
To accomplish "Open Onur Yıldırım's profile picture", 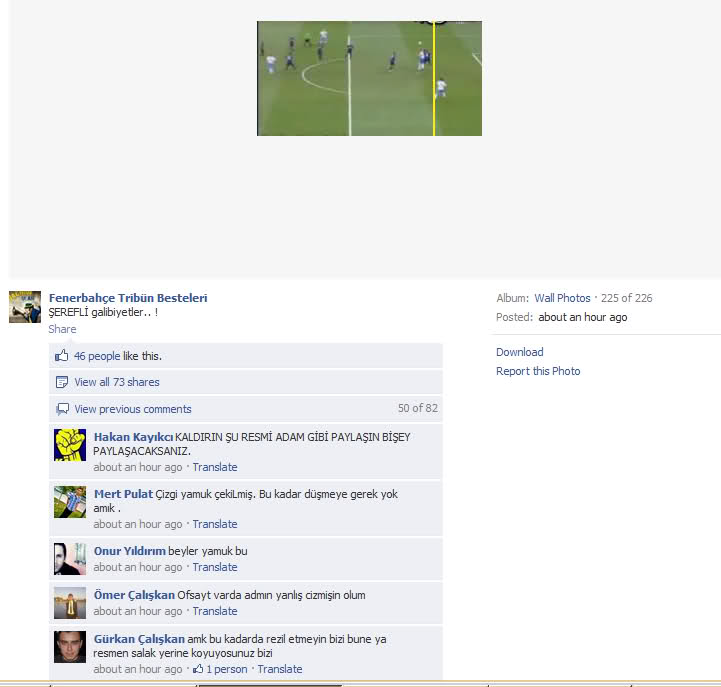I will [x=70, y=559].
